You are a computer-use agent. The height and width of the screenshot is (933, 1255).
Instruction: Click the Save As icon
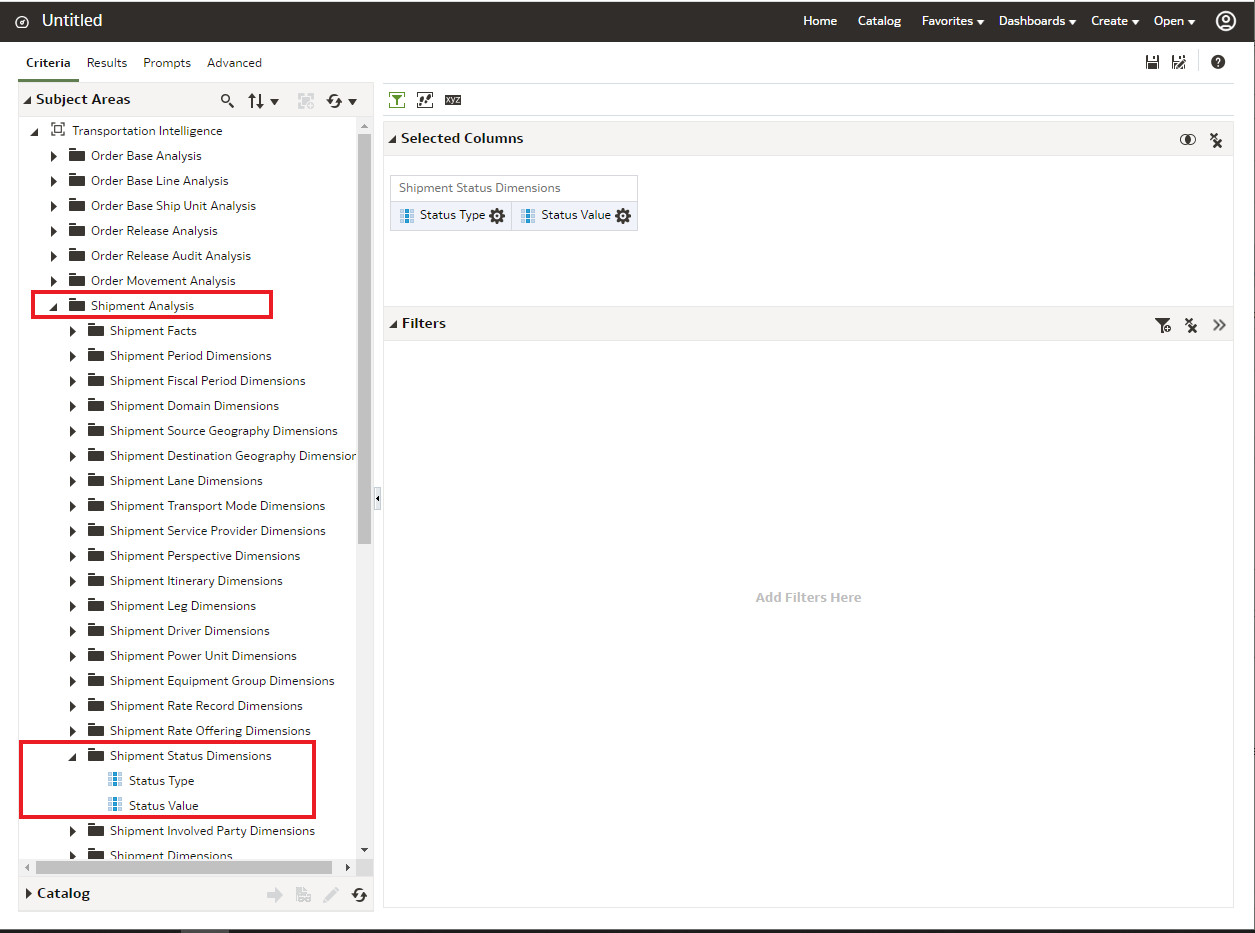1179,62
